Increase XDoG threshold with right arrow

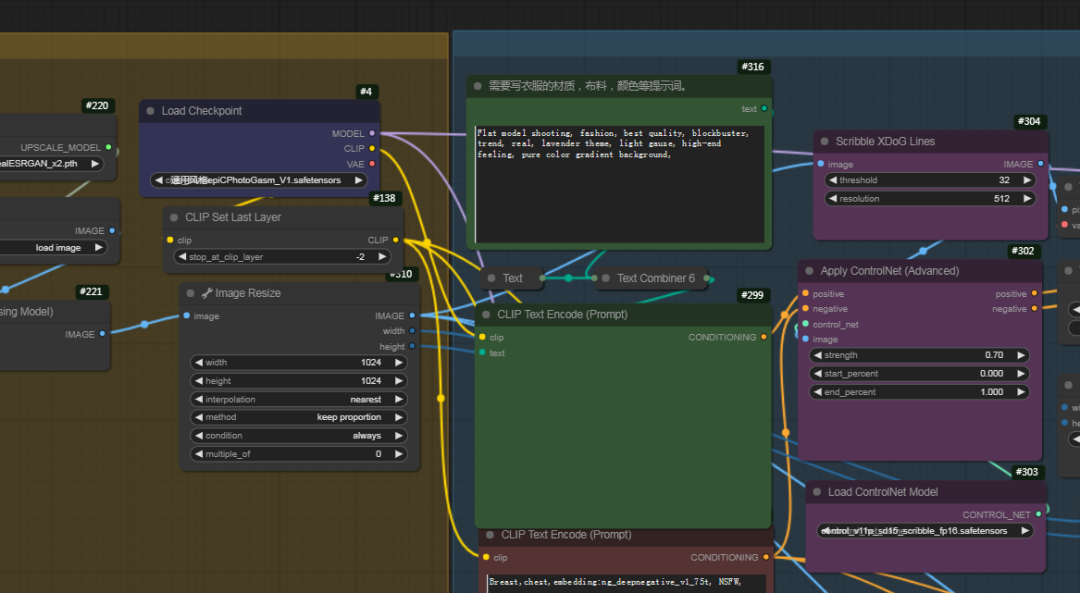(1027, 180)
